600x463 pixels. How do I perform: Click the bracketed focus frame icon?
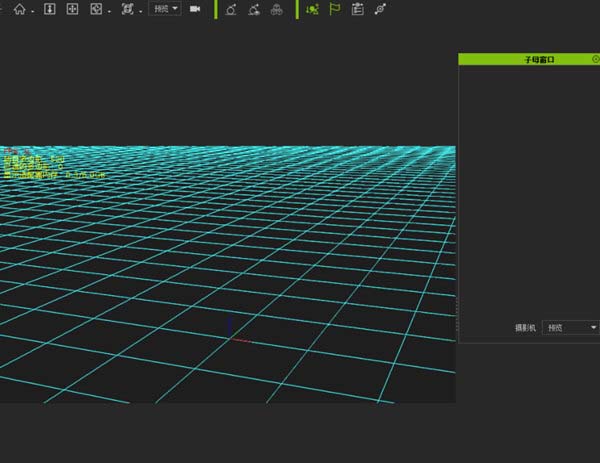127,9
